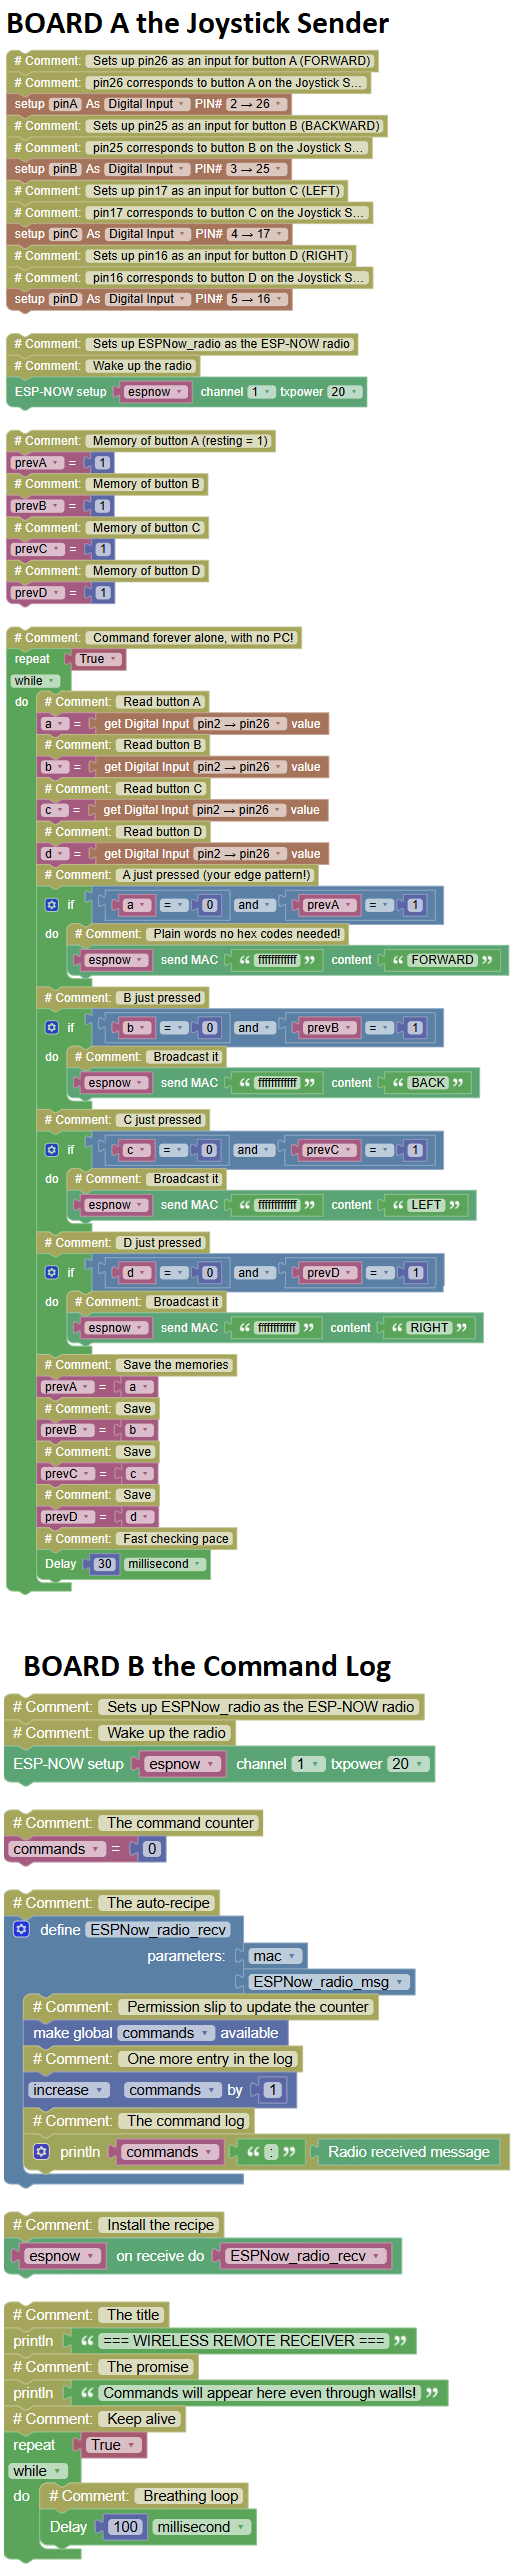The height and width of the screenshot is (2573, 517).
Task: Edit the ':' separator string in println
Action: pos(271,2151)
